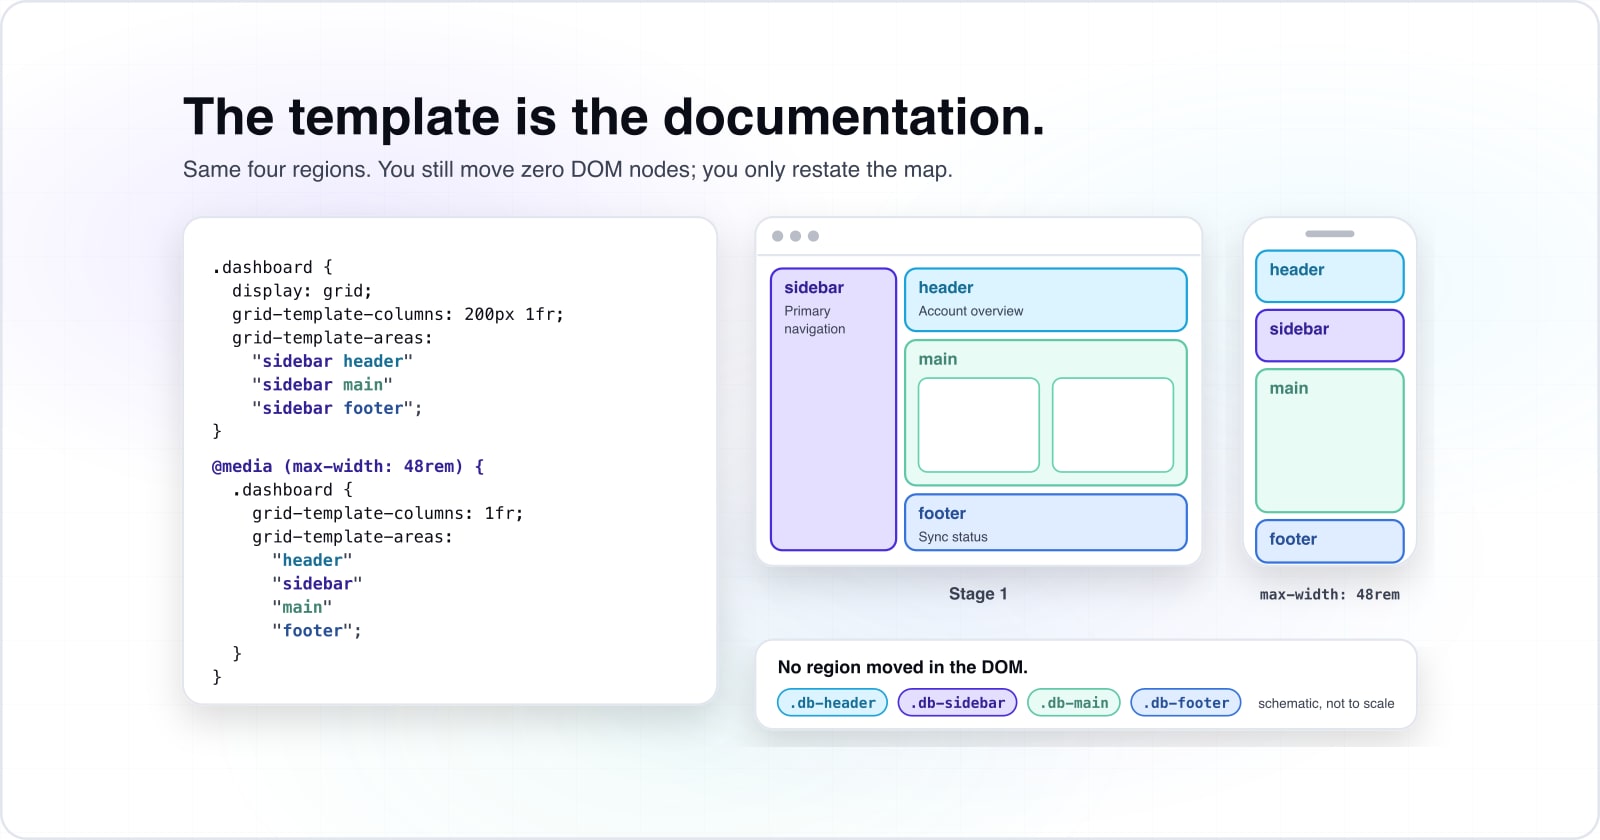Pick the .db-footer chip
The image size is (1600, 840).
tap(1186, 703)
